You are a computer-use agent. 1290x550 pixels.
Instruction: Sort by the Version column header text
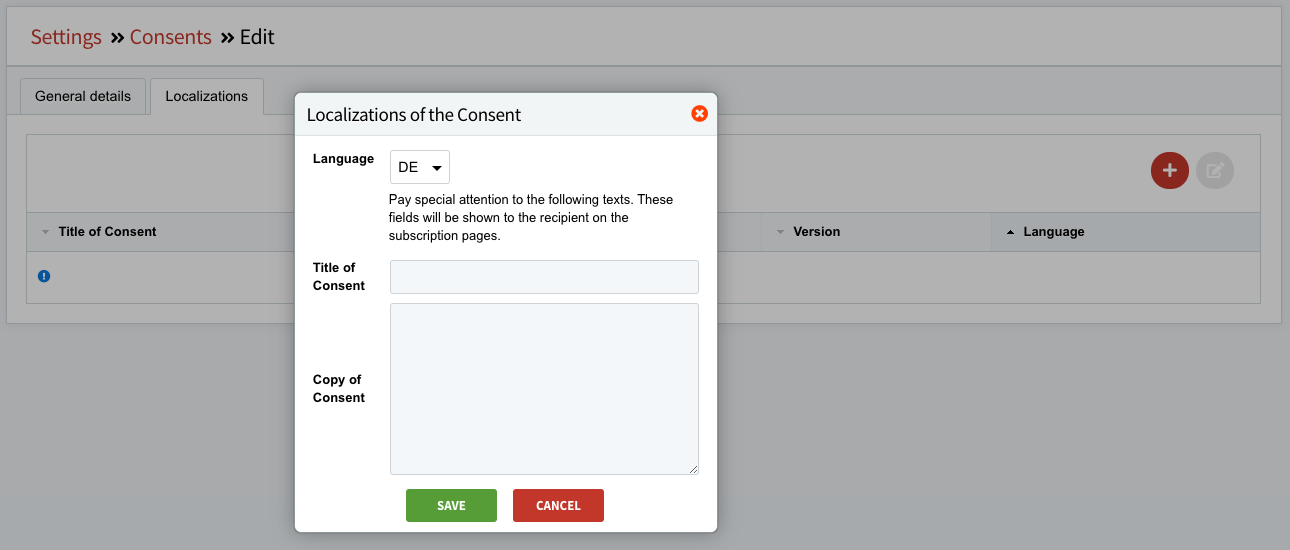(816, 232)
